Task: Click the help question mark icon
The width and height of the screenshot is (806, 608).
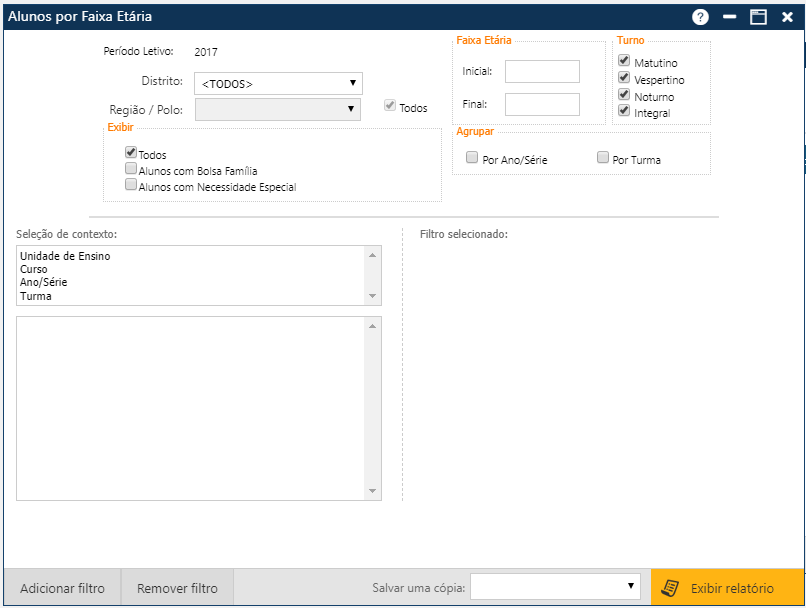Action: [700, 17]
